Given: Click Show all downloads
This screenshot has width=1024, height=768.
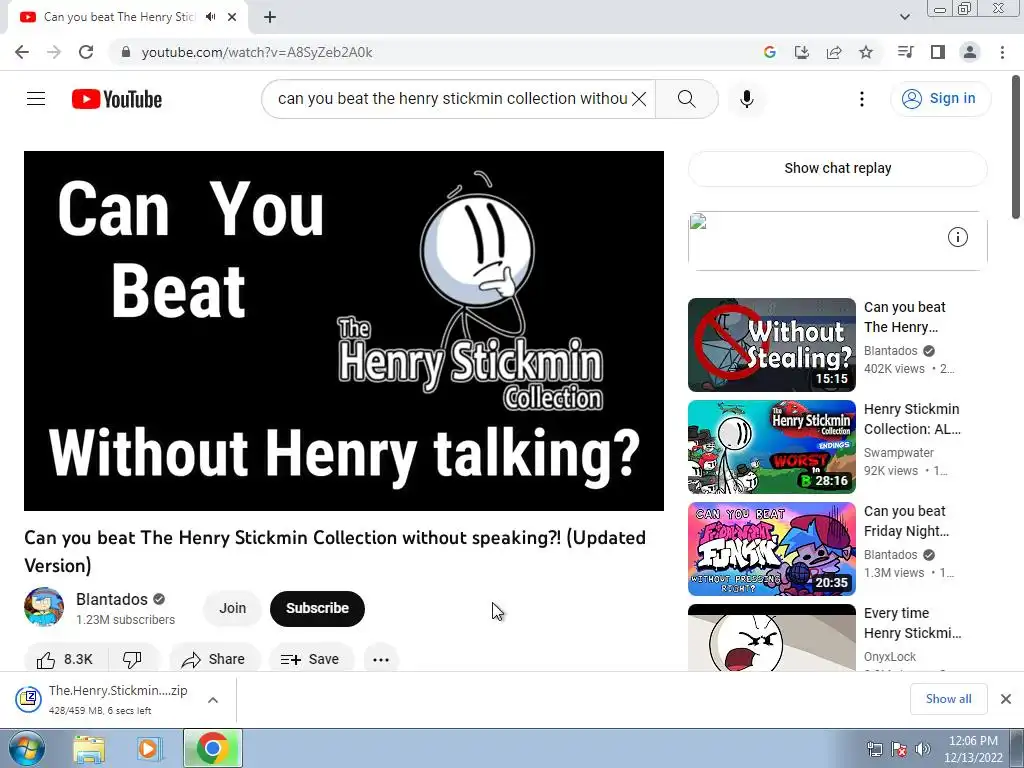Looking at the screenshot, I should tap(948, 699).
